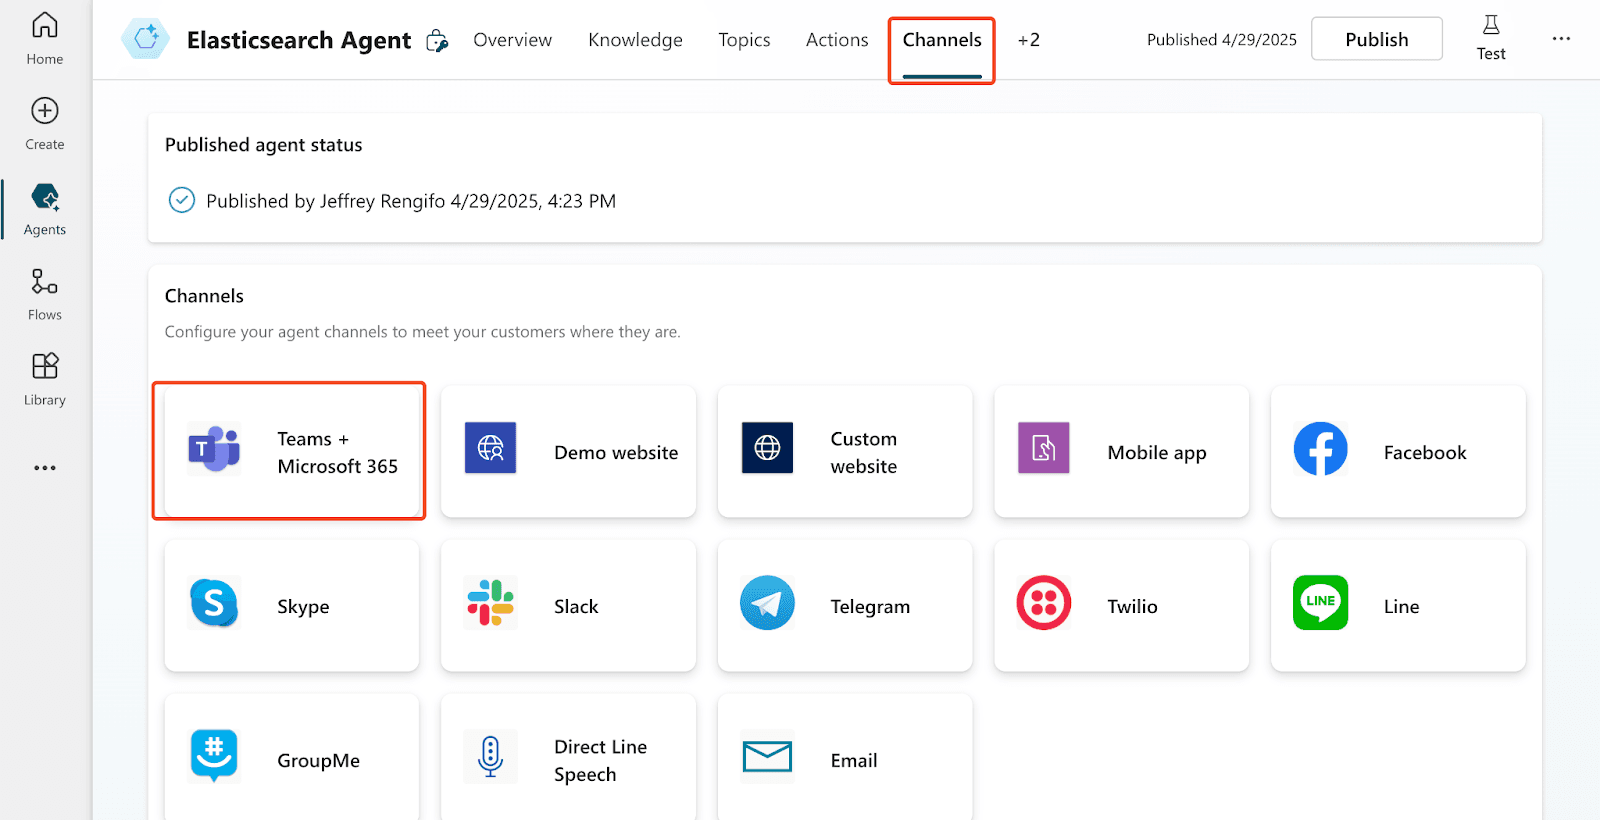The width and height of the screenshot is (1600, 820).
Task: Choose the Facebook channel
Action: click(x=1397, y=452)
